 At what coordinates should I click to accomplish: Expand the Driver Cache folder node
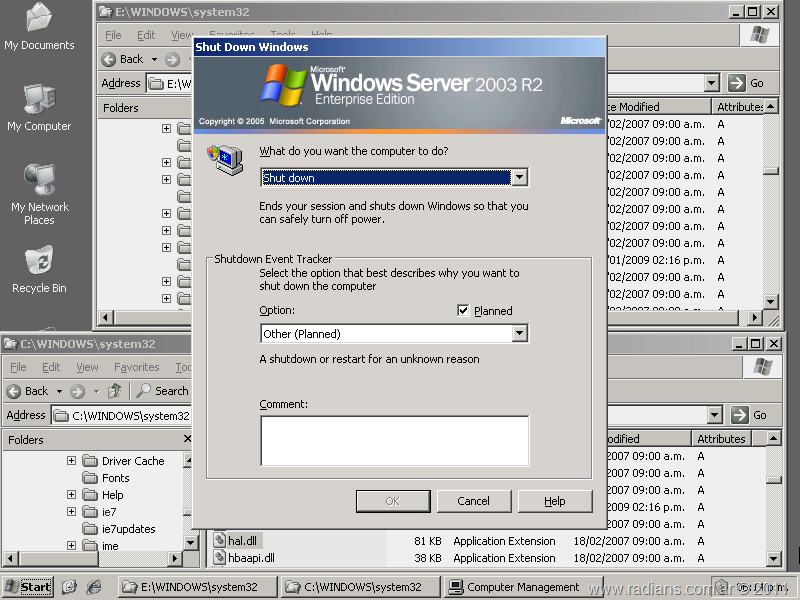pos(72,461)
